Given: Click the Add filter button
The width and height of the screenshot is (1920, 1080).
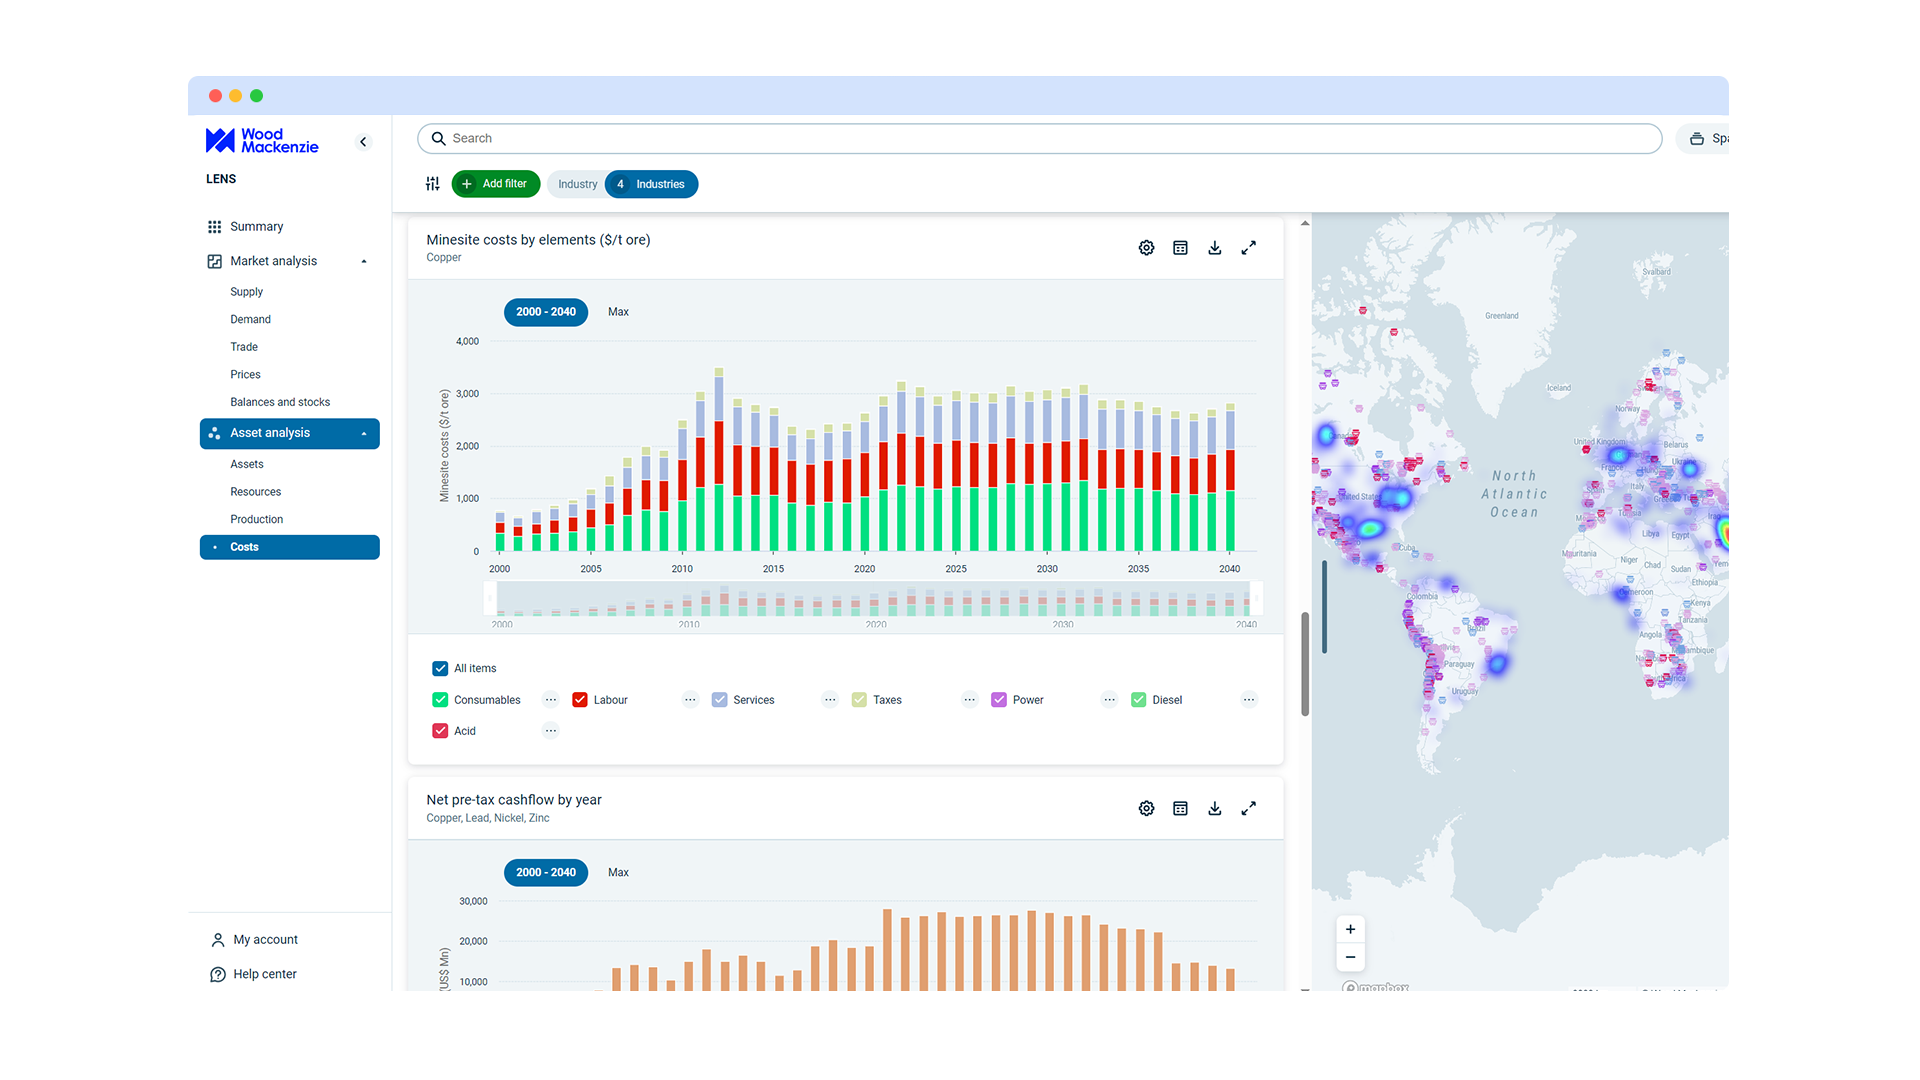Looking at the screenshot, I should point(495,184).
